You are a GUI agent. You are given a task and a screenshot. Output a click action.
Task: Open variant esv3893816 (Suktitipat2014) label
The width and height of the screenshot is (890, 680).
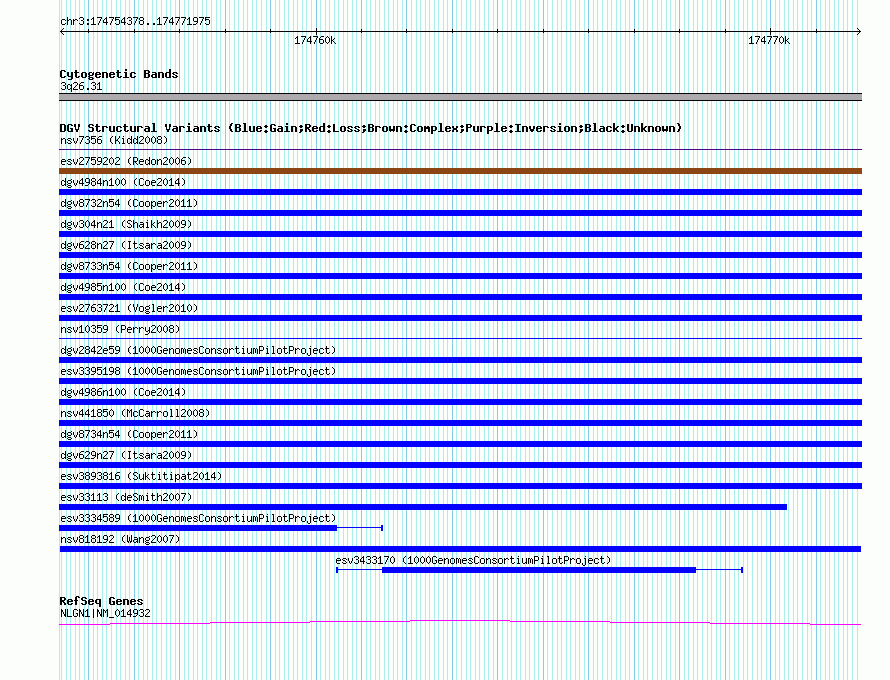tap(141, 476)
